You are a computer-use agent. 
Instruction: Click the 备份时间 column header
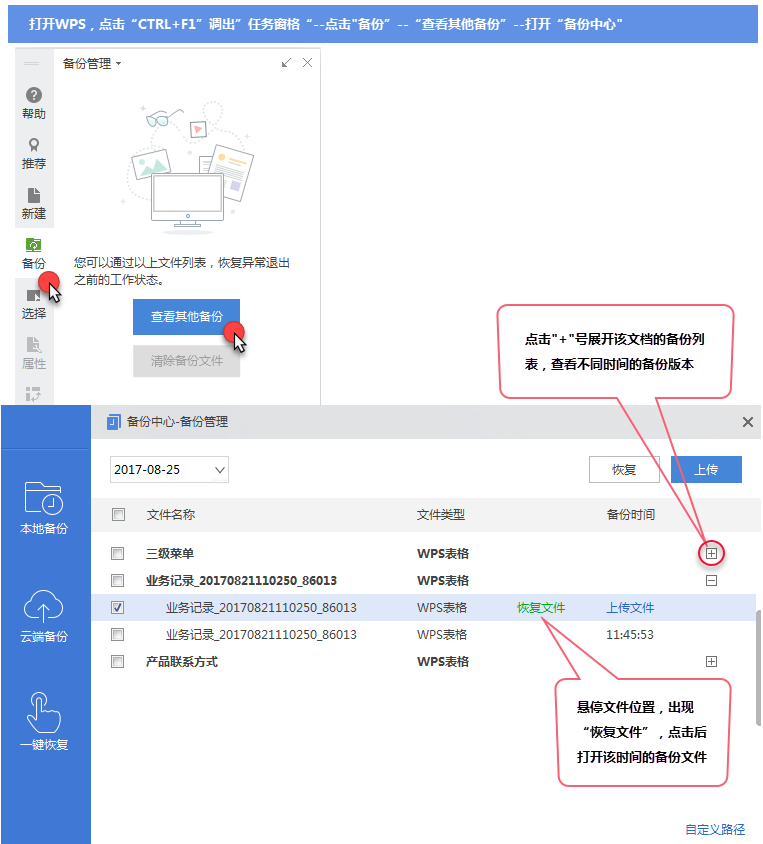tap(631, 515)
